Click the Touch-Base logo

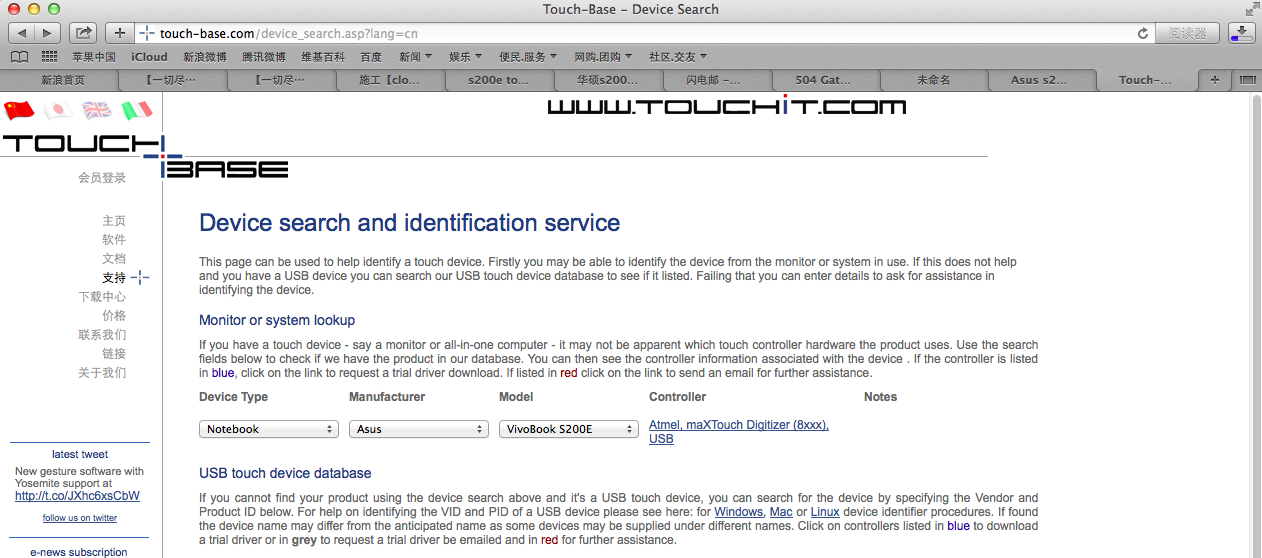click(145, 156)
